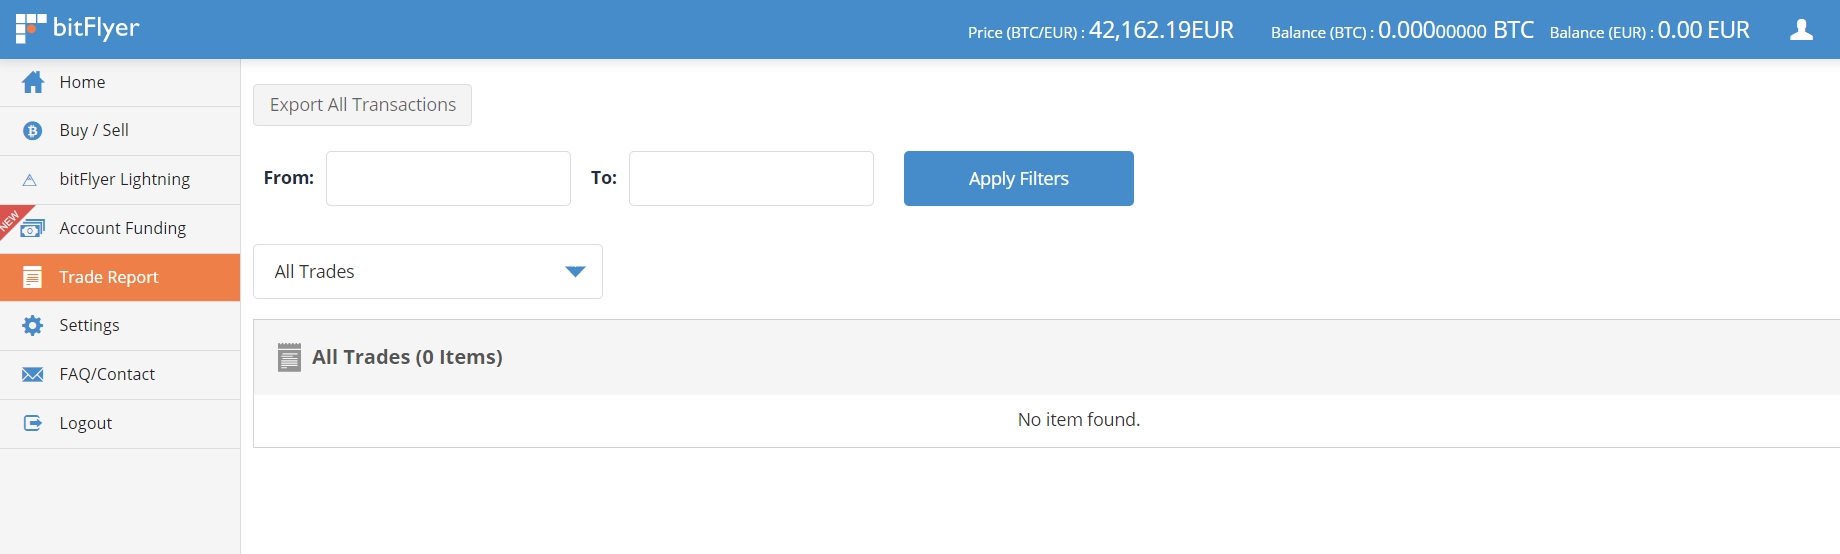Open Account Funding menu item

(120, 229)
